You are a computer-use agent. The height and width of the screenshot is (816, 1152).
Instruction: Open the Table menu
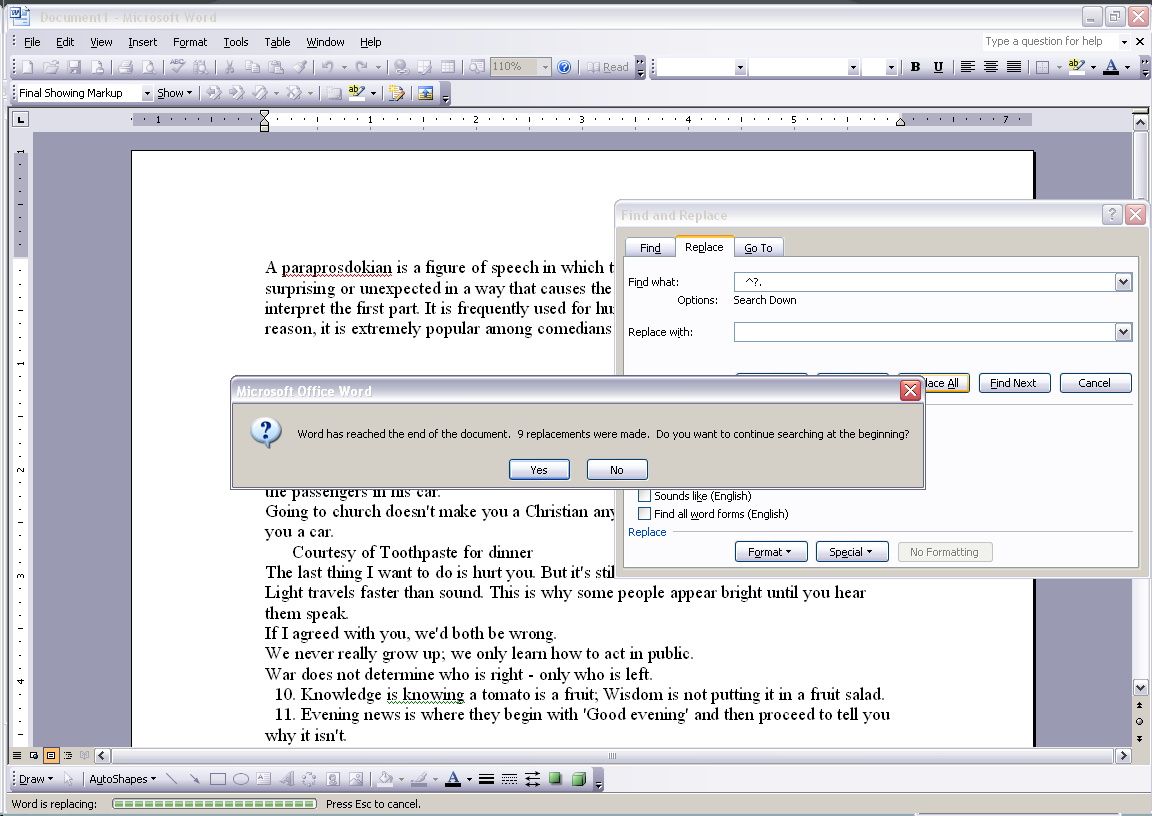coord(277,42)
